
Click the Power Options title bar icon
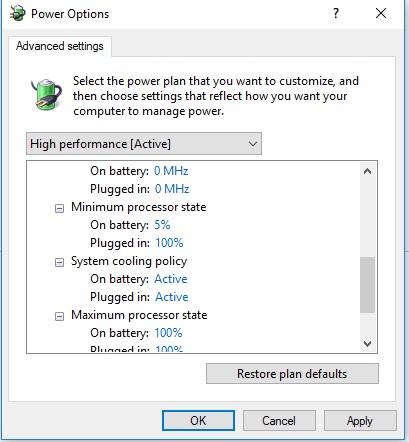click(17, 14)
